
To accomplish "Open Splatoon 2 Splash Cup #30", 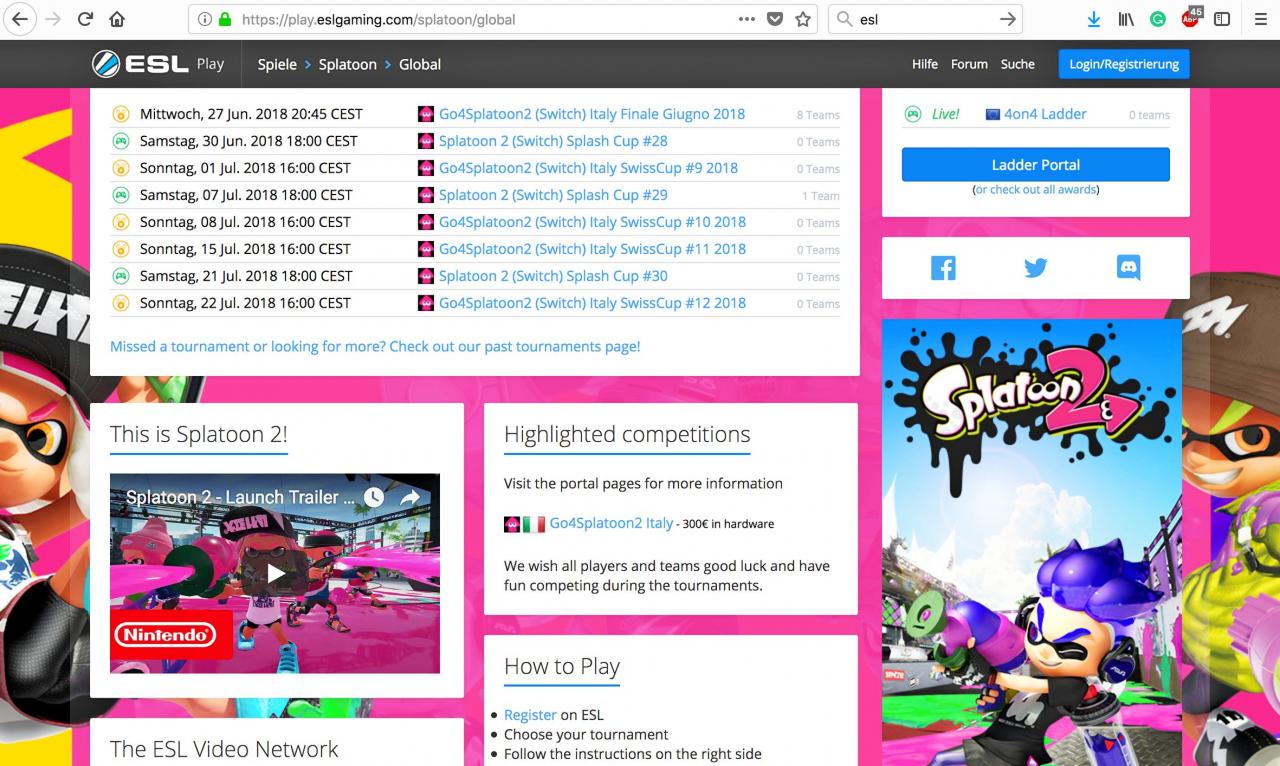I will click(x=553, y=276).
